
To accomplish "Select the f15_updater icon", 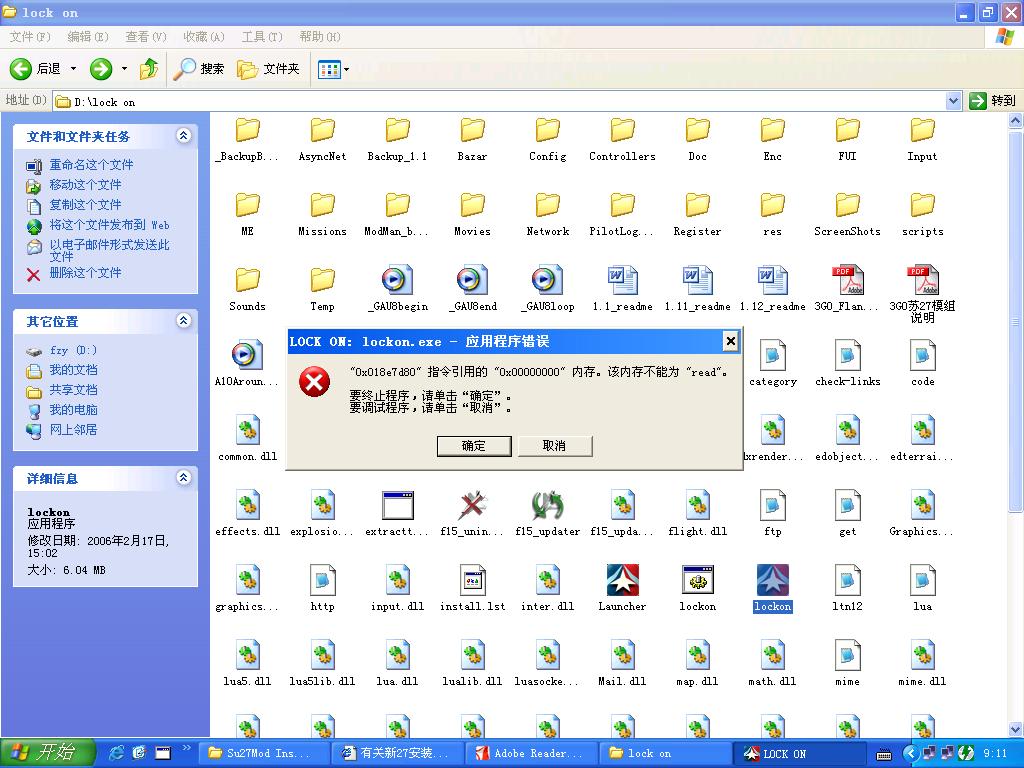I will [x=547, y=505].
